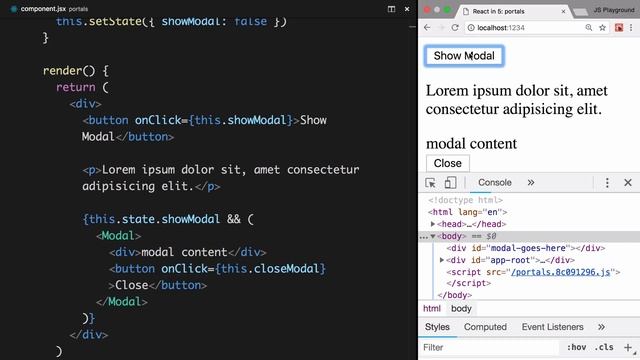Click the styles Filter input

pos(490,347)
